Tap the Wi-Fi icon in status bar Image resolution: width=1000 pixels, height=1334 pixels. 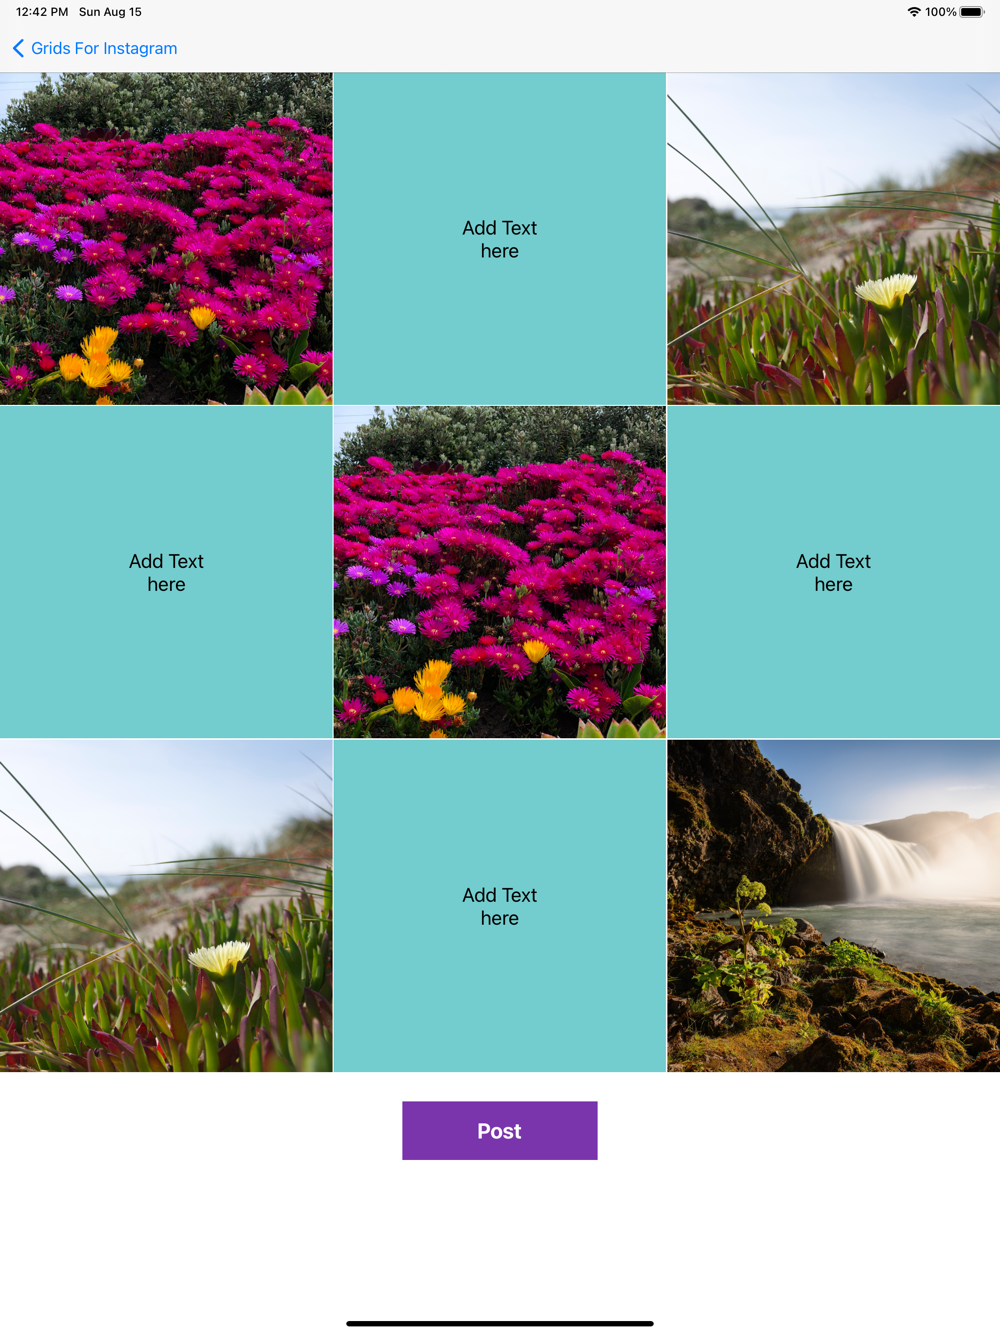tap(914, 12)
